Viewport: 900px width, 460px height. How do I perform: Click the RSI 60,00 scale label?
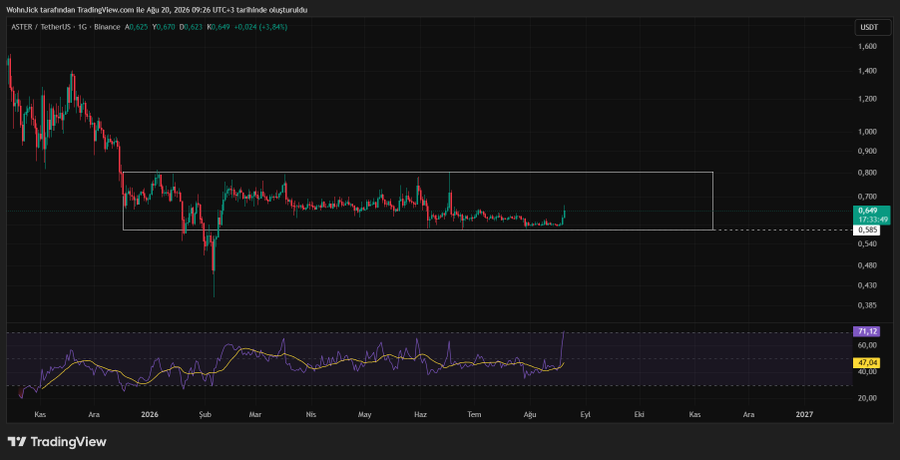pos(868,345)
